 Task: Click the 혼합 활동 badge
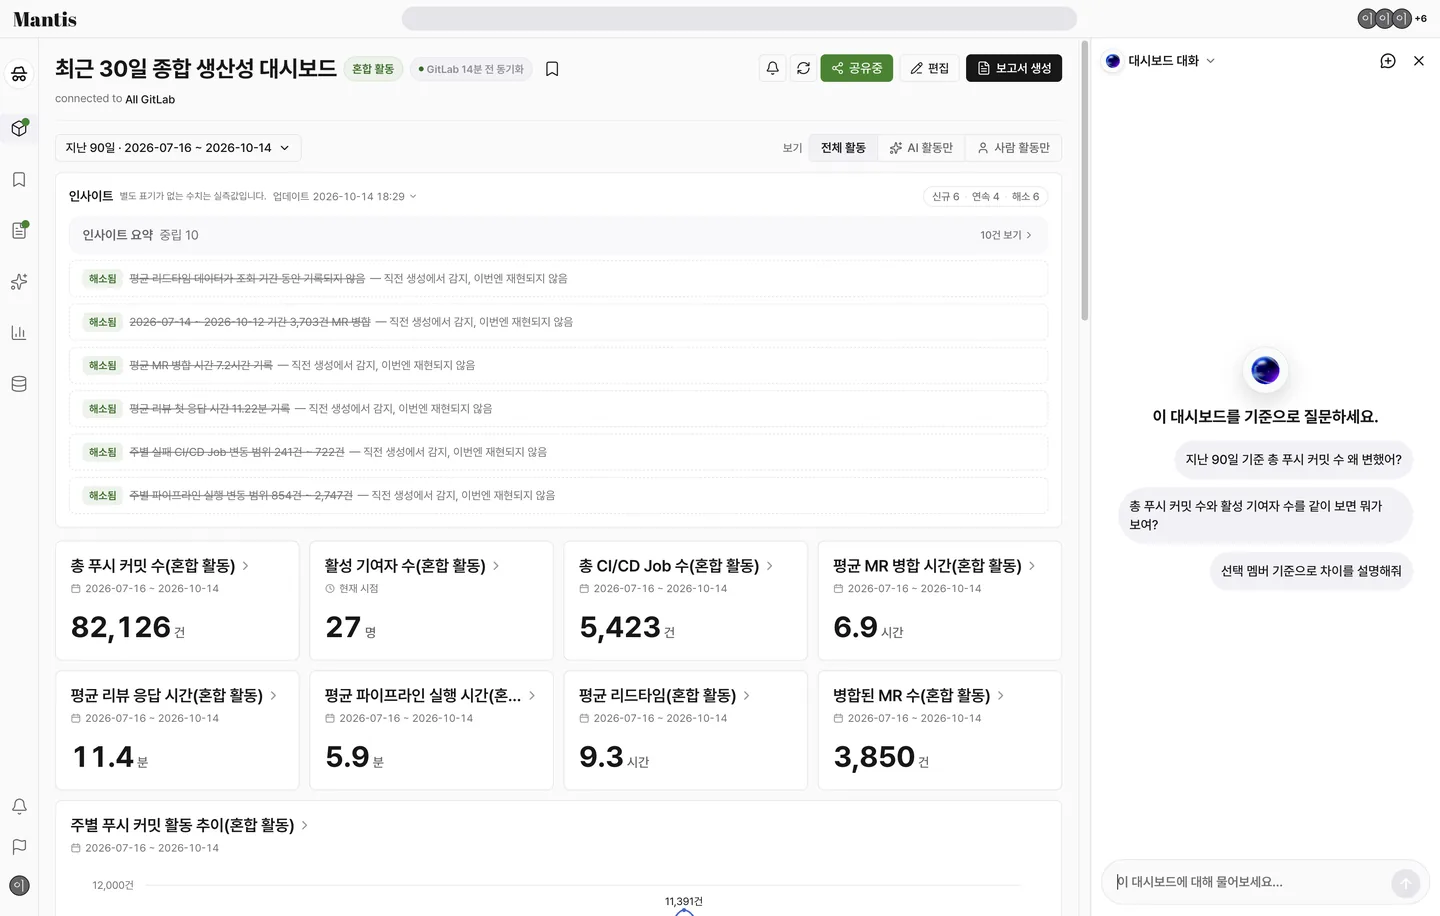click(x=373, y=69)
